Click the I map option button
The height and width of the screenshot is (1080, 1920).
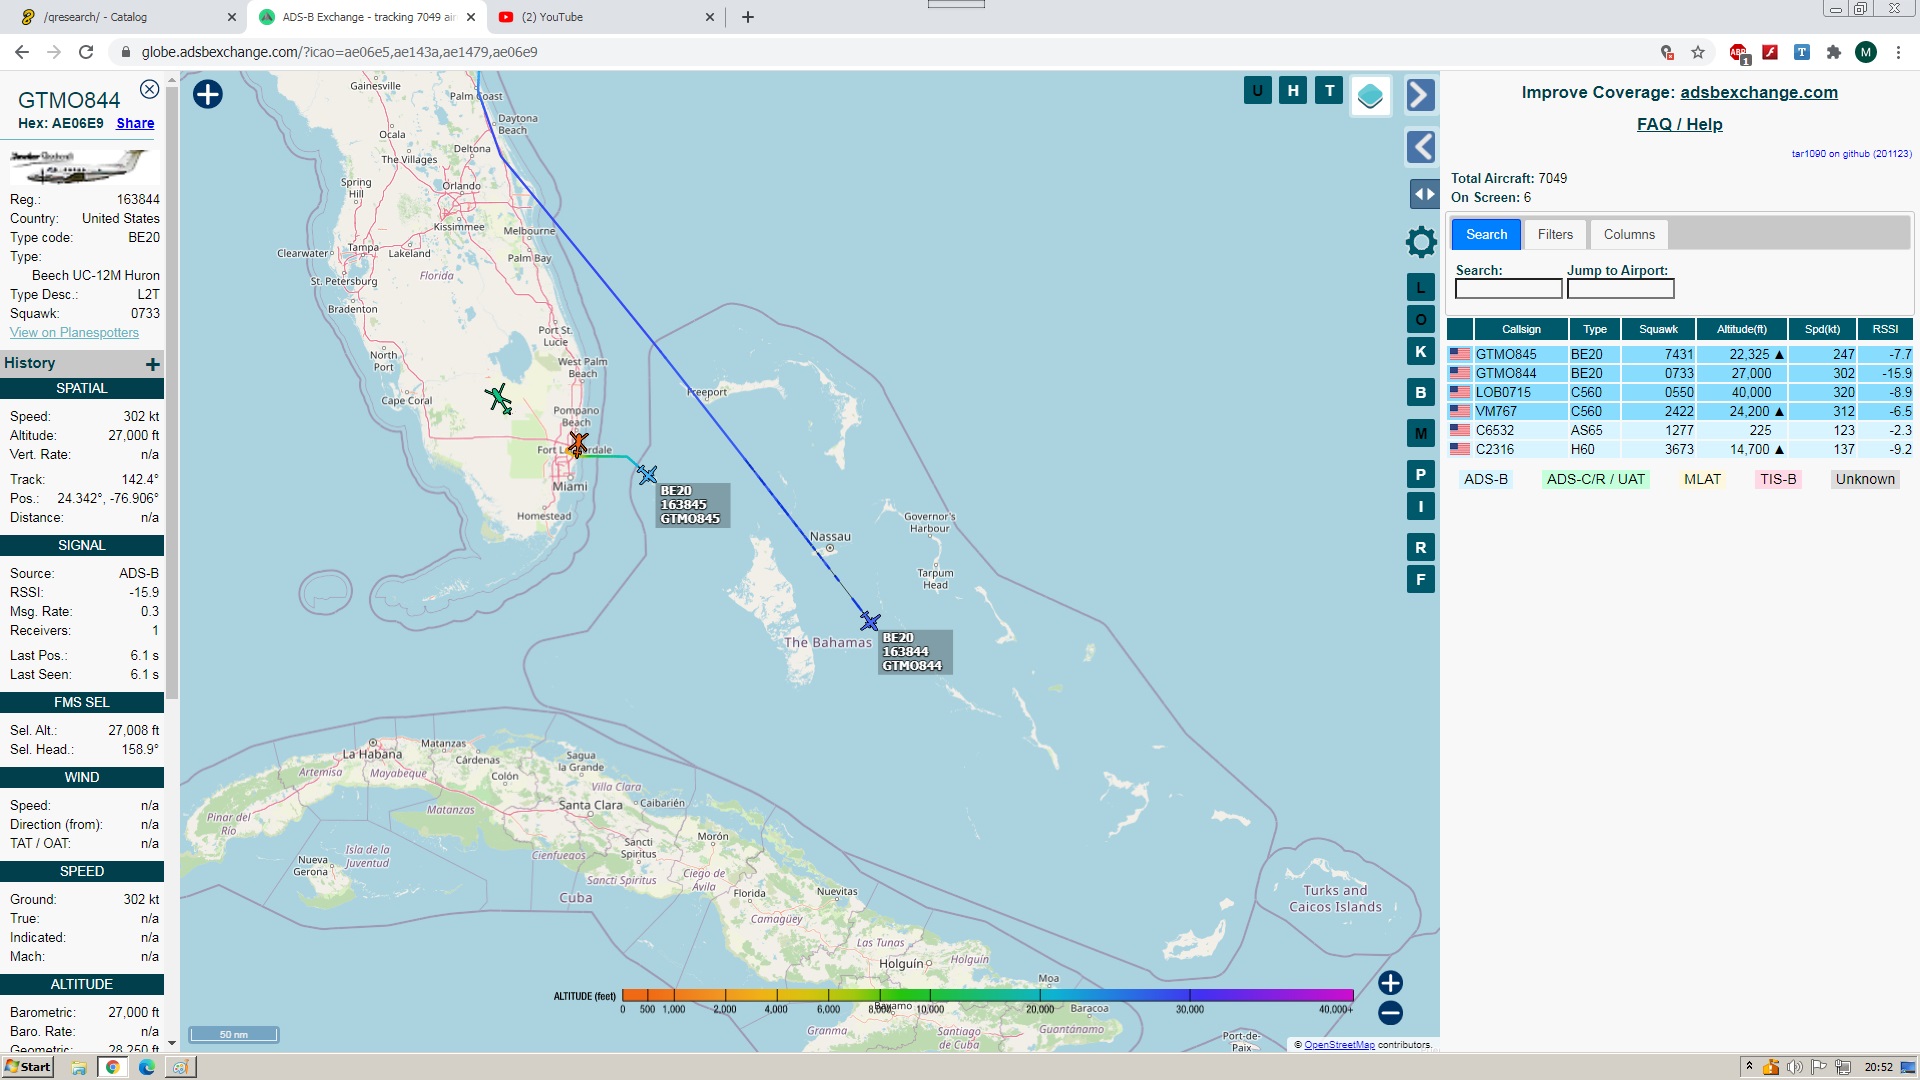coord(1421,507)
